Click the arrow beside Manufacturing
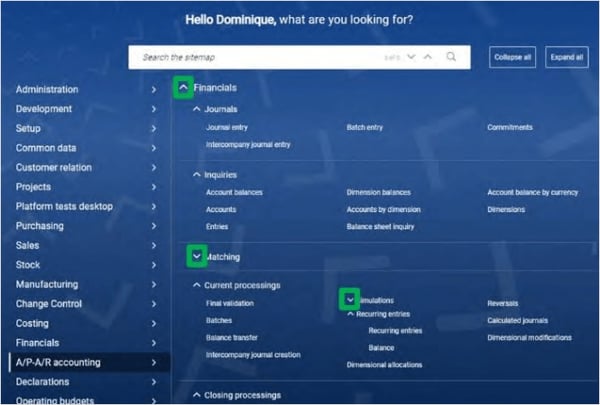 [x=153, y=284]
